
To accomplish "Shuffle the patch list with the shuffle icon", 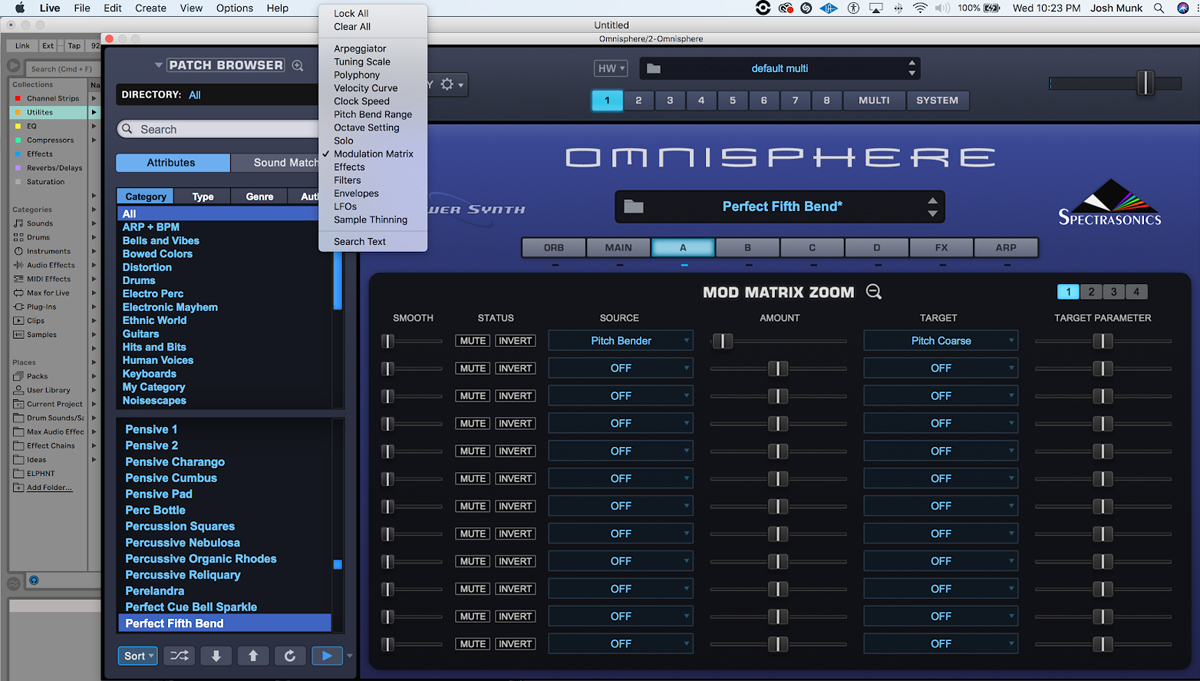I will pyautogui.click(x=180, y=656).
